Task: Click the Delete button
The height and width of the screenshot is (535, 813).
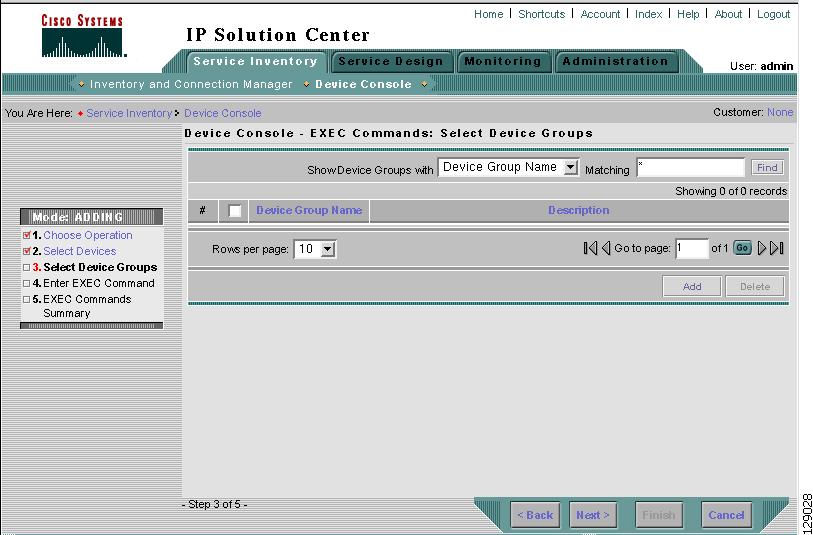Action: click(755, 287)
